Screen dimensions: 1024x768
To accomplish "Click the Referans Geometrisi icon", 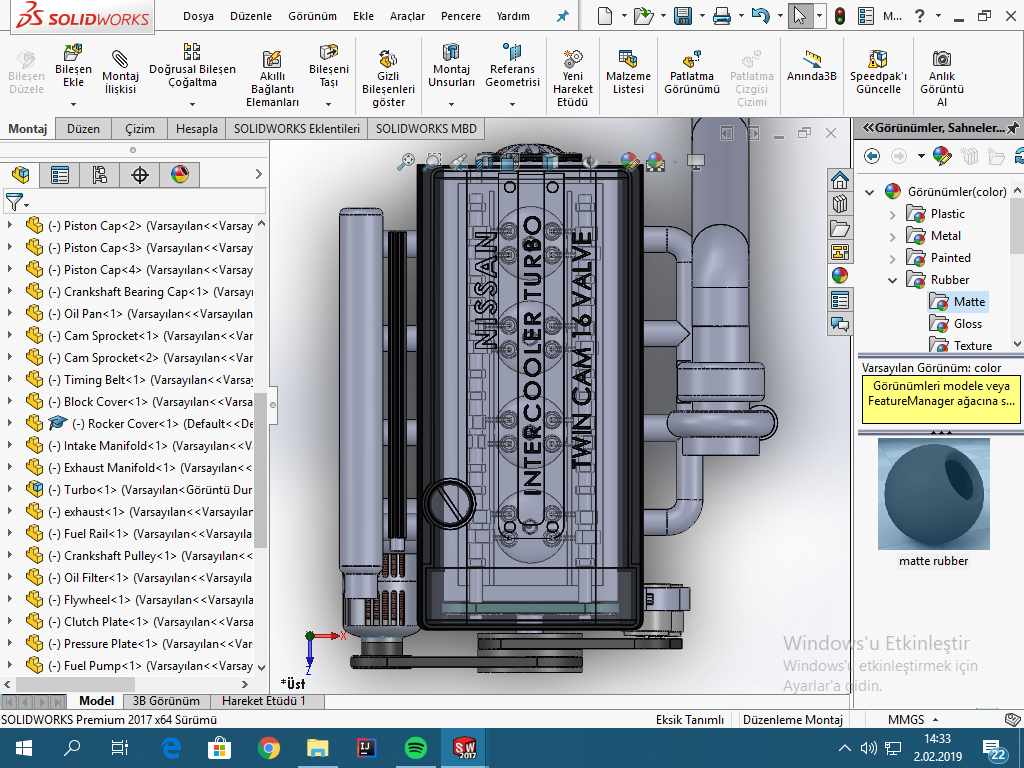I will [512, 52].
